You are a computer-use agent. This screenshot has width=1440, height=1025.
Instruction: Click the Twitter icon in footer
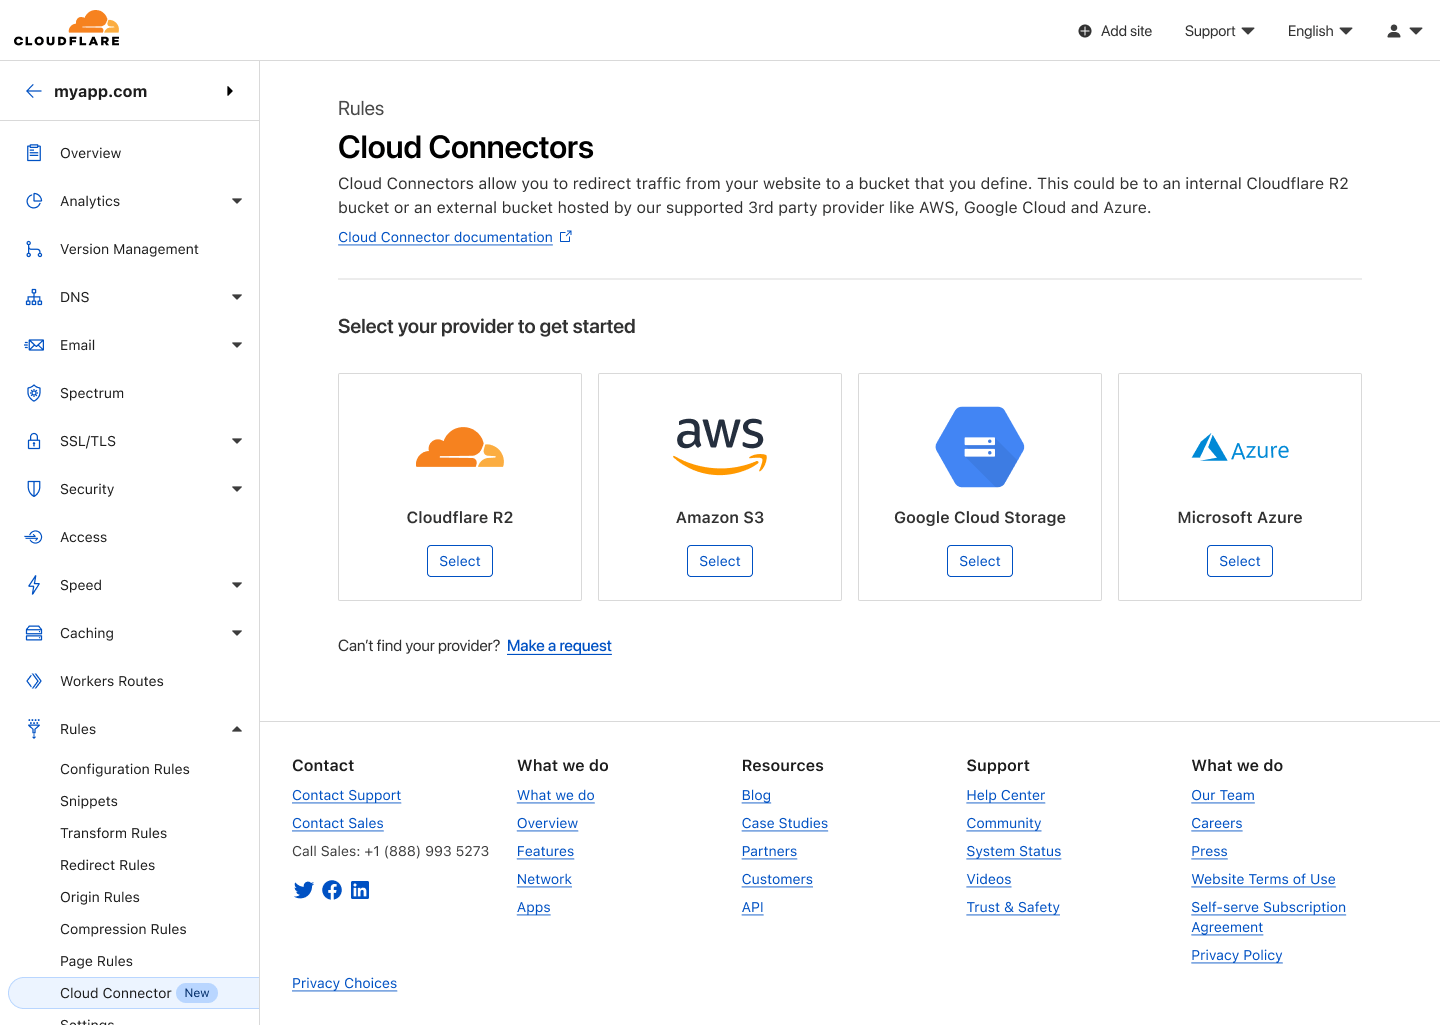(x=304, y=890)
